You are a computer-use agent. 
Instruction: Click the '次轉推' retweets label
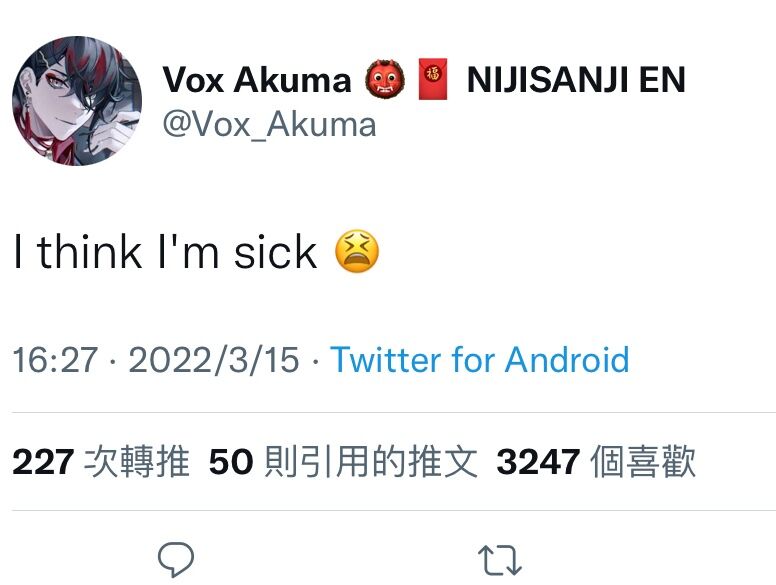137,462
